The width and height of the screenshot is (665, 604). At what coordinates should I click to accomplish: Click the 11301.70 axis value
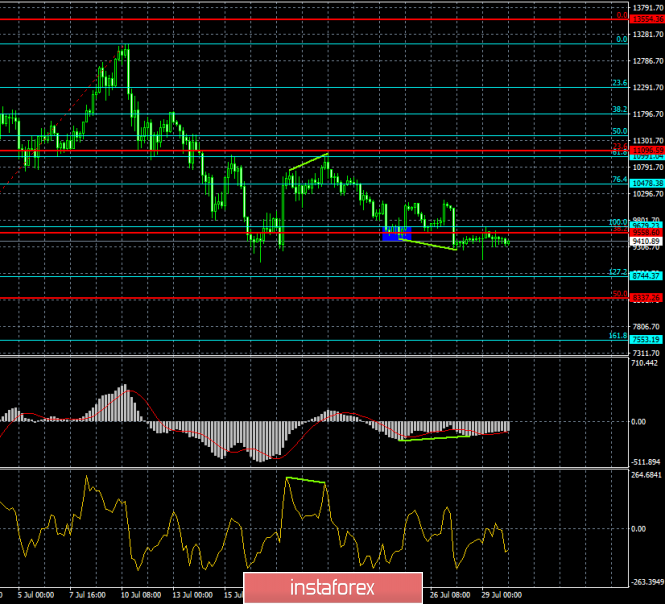coord(648,141)
